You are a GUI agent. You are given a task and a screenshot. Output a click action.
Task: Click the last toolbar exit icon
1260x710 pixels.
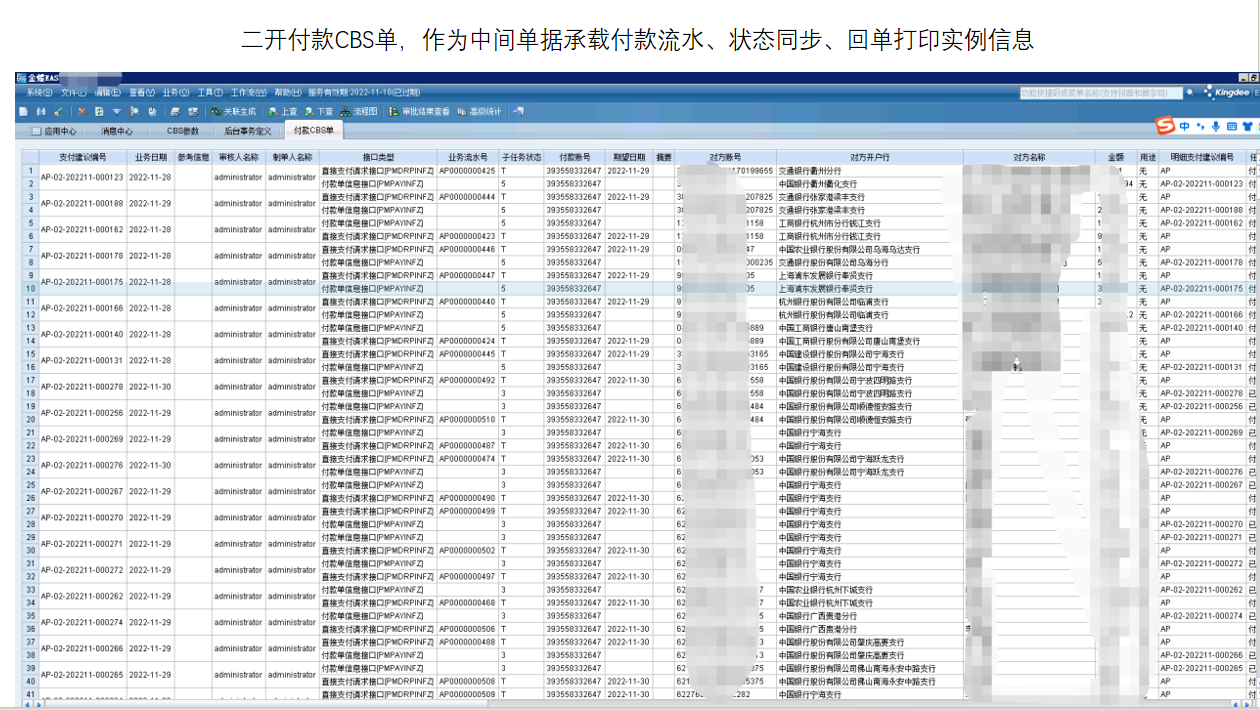pos(518,111)
